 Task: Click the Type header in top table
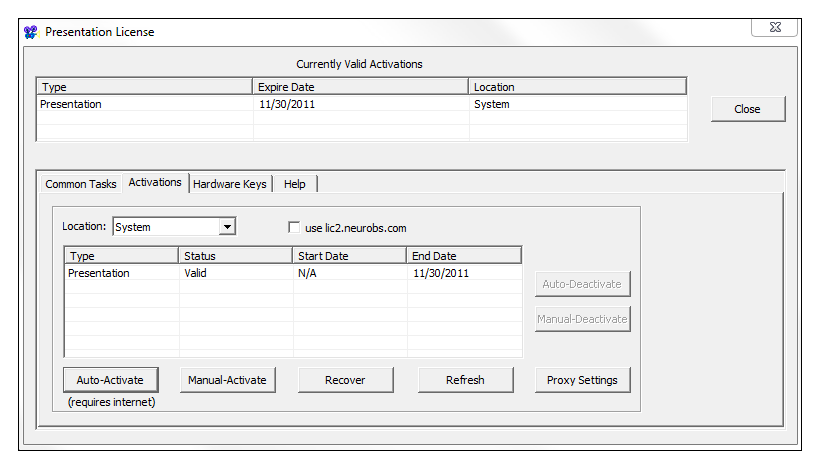tap(144, 87)
